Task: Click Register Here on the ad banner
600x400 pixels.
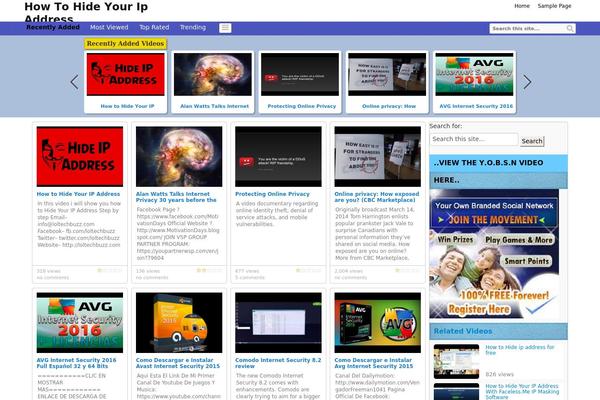Action: pos(479,309)
